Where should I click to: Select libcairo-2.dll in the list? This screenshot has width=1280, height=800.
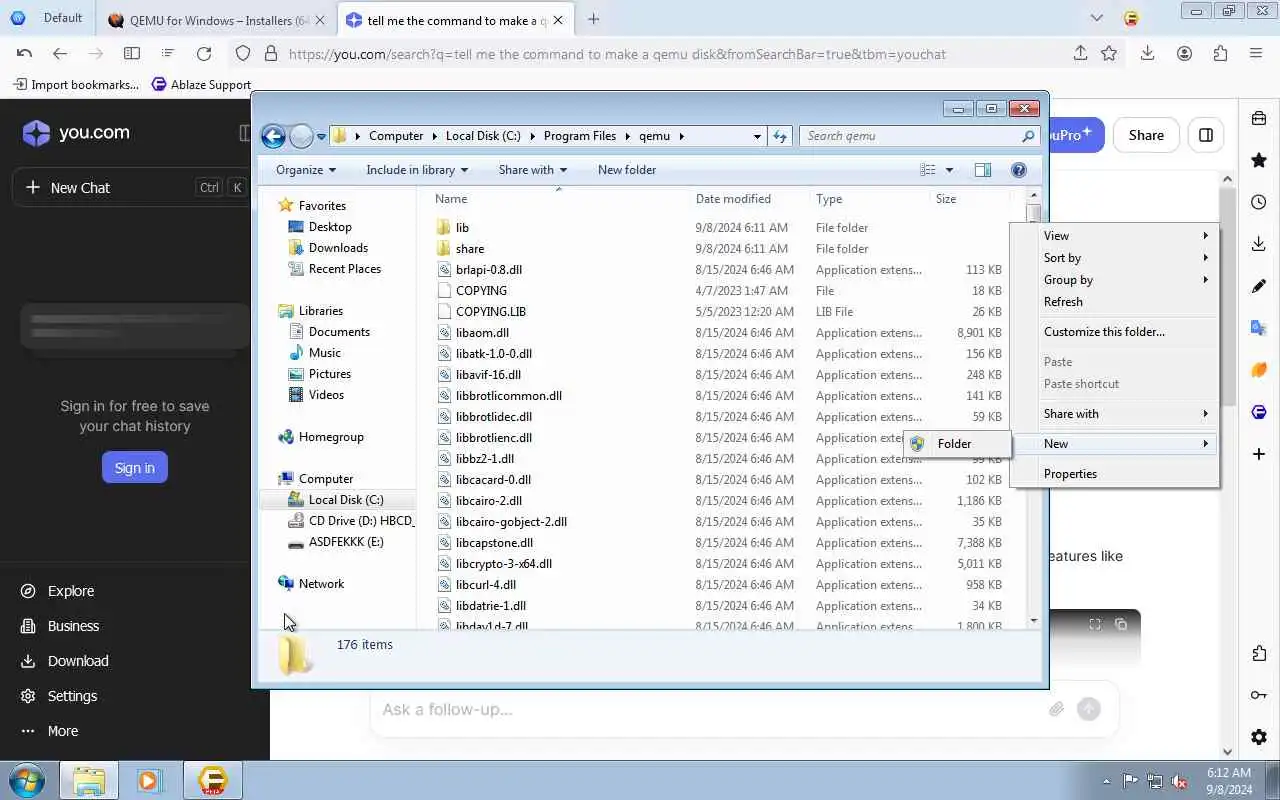point(488,501)
